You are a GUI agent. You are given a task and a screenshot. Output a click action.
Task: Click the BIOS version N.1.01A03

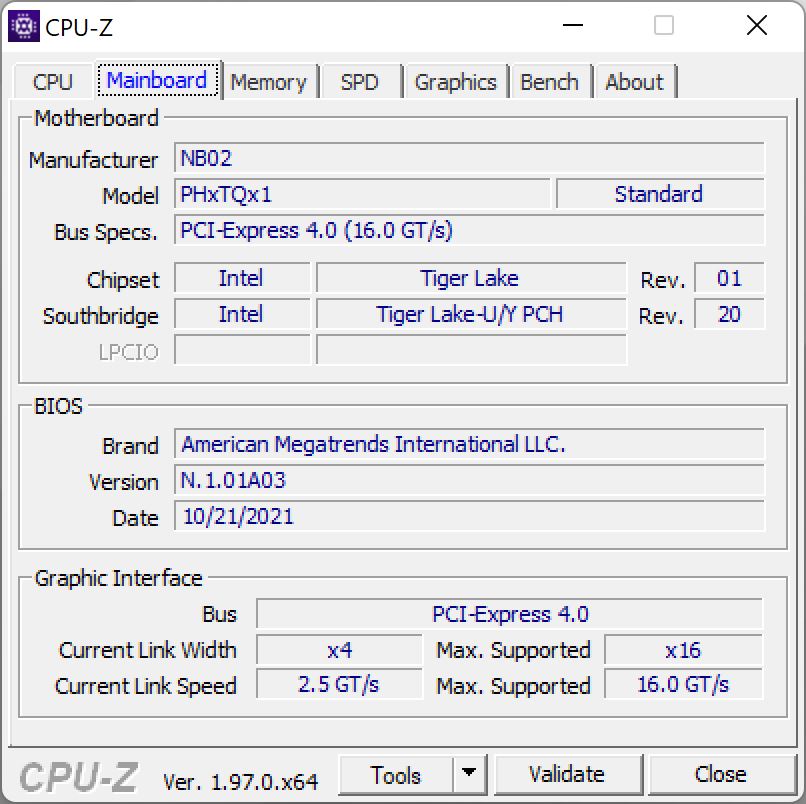click(x=469, y=480)
